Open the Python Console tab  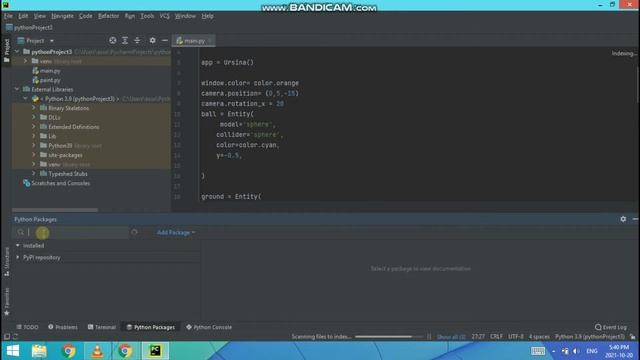209,327
